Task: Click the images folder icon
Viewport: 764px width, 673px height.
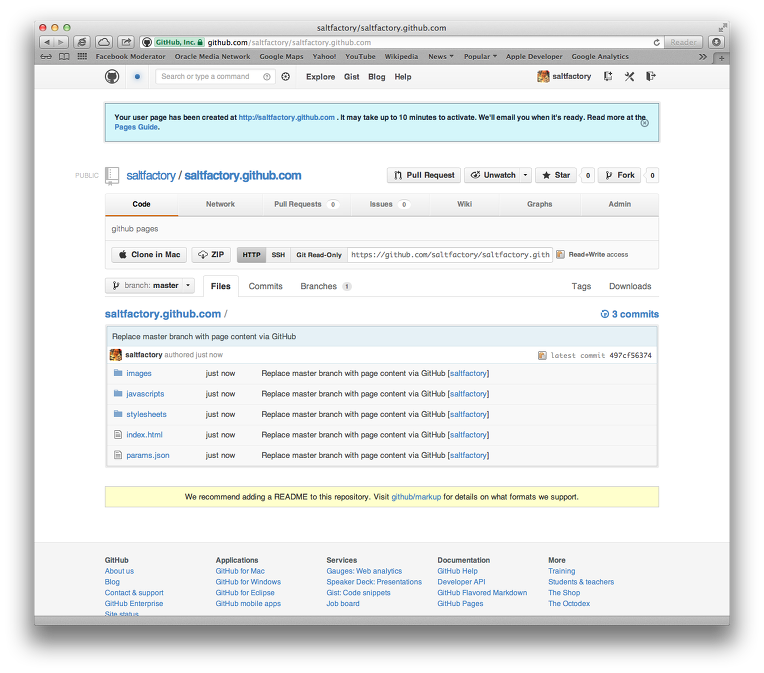Action: tap(117, 373)
